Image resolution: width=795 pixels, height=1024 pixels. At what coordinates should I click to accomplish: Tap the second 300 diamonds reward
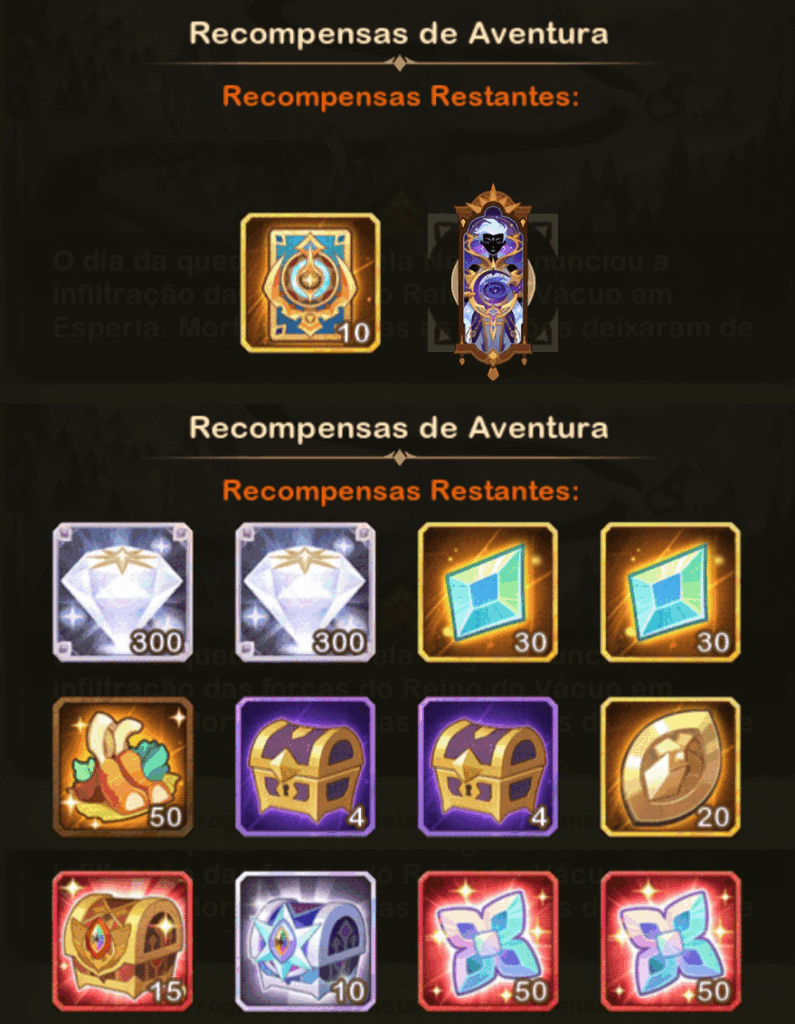[x=305, y=592]
